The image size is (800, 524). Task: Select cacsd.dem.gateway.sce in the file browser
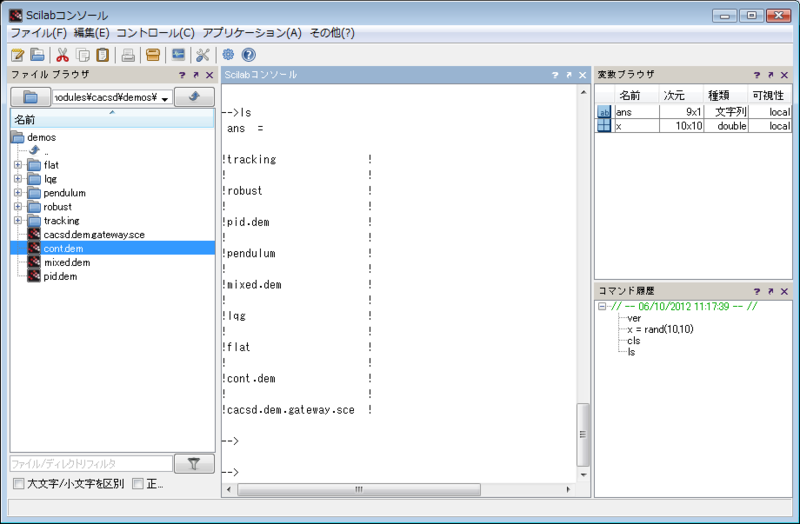94,235
